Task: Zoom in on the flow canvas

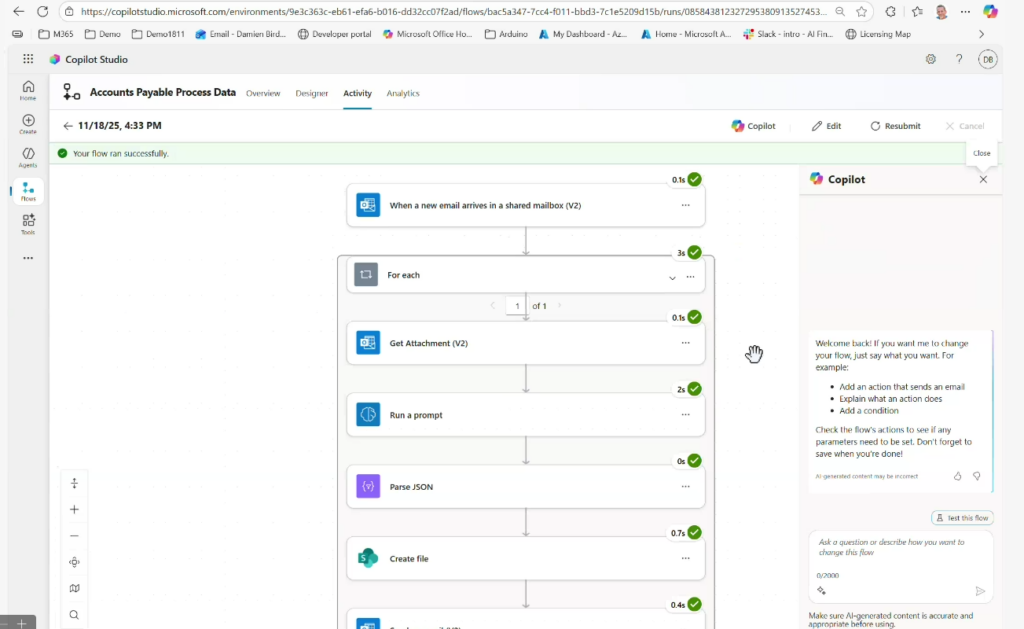Action: [74, 509]
